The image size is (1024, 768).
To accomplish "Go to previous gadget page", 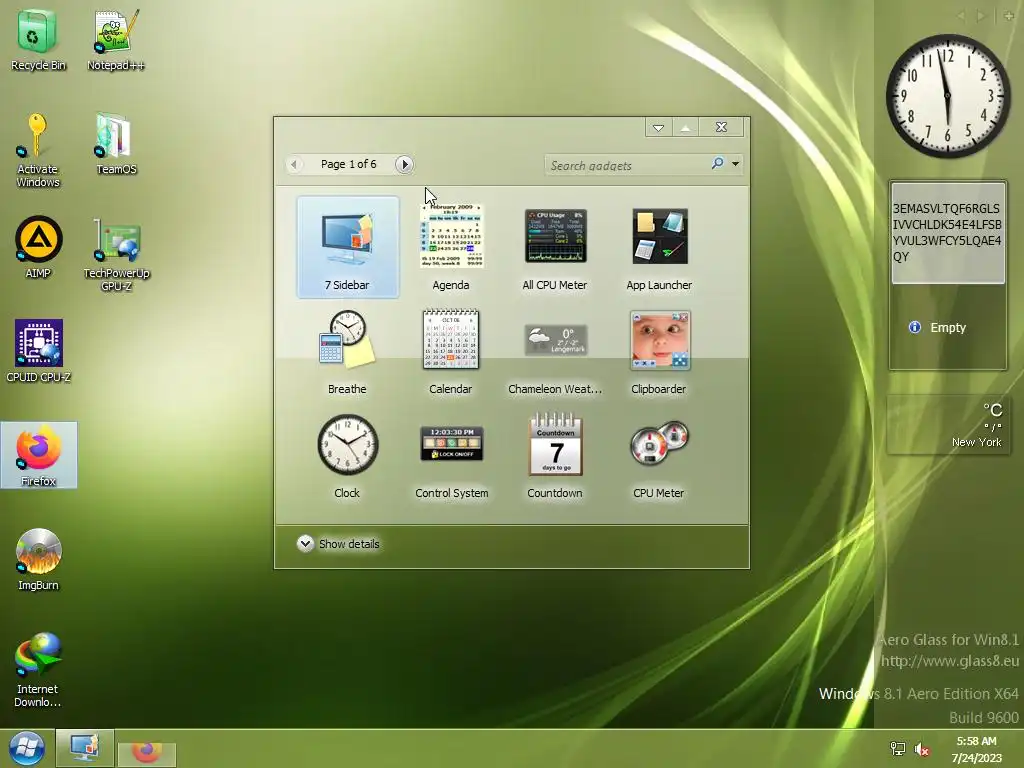I will pyautogui.click(x=295, y=164).
